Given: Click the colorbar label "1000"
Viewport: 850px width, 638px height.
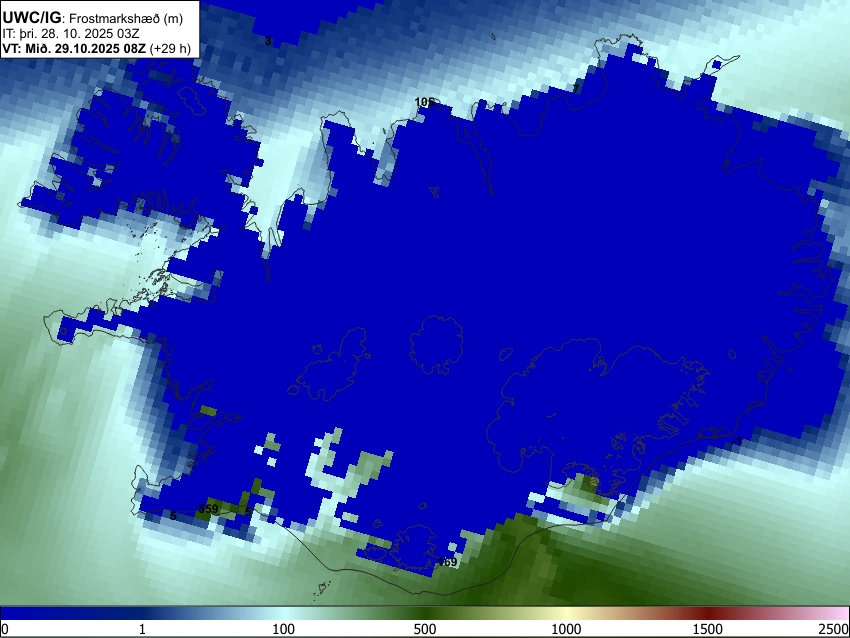Looking at the screenshot, I should (x=566, y=629).
